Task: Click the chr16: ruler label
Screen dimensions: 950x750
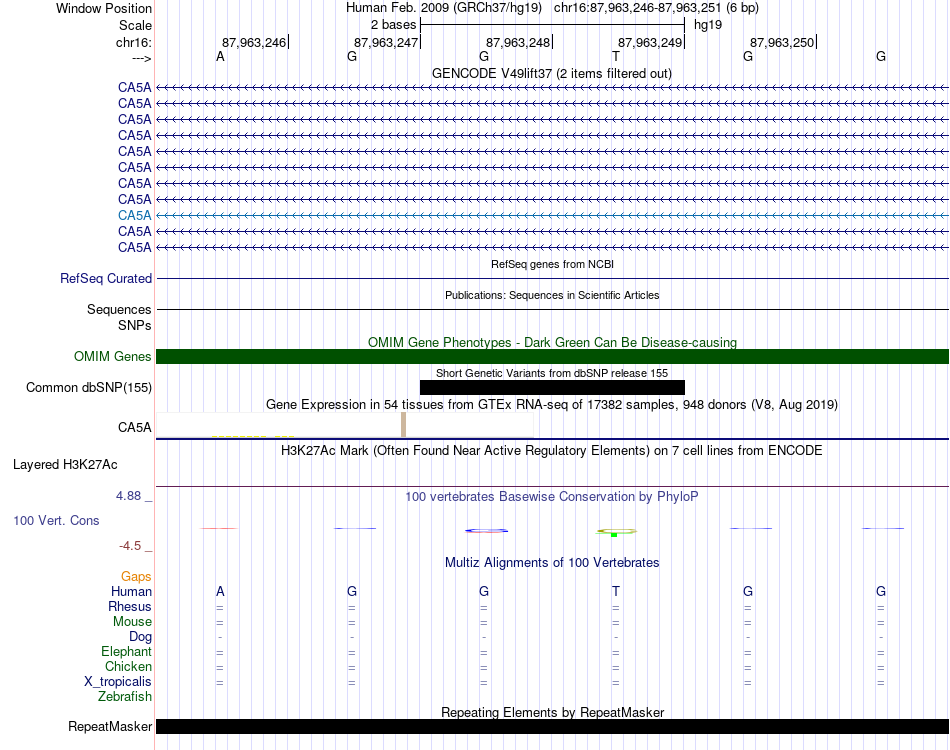Action: (x=133, y=42)
